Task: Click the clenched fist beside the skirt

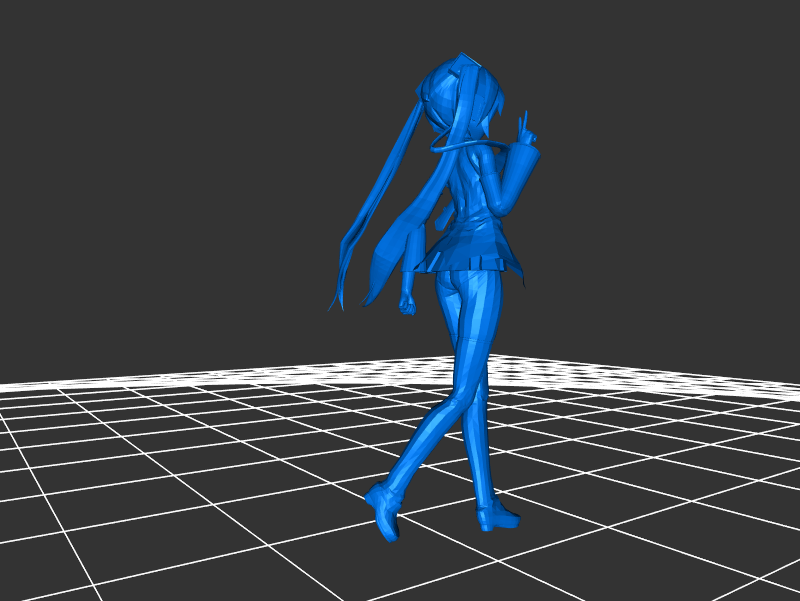Action: coord(407,304)
